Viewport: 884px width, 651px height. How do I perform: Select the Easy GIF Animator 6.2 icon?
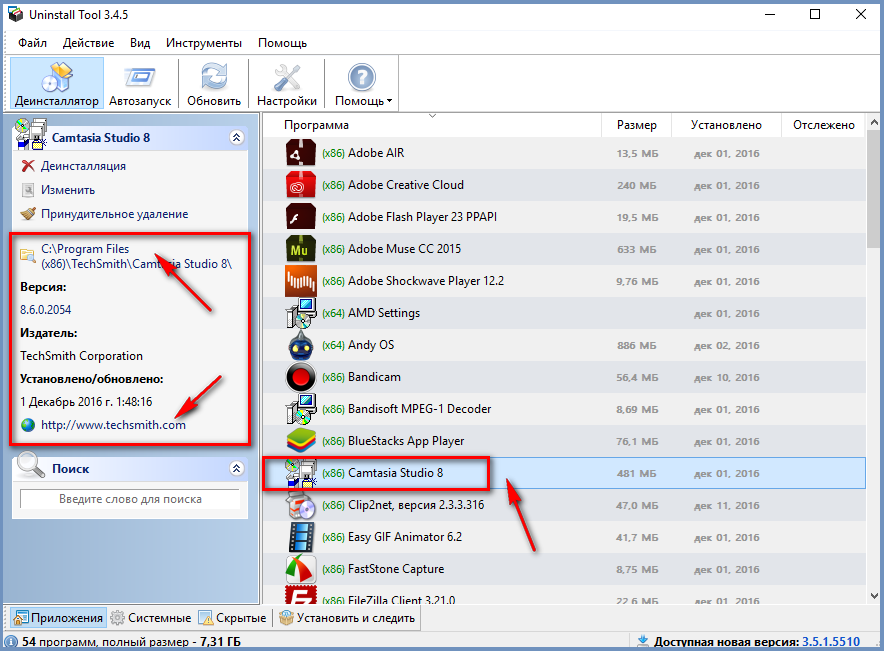[300, 537]
